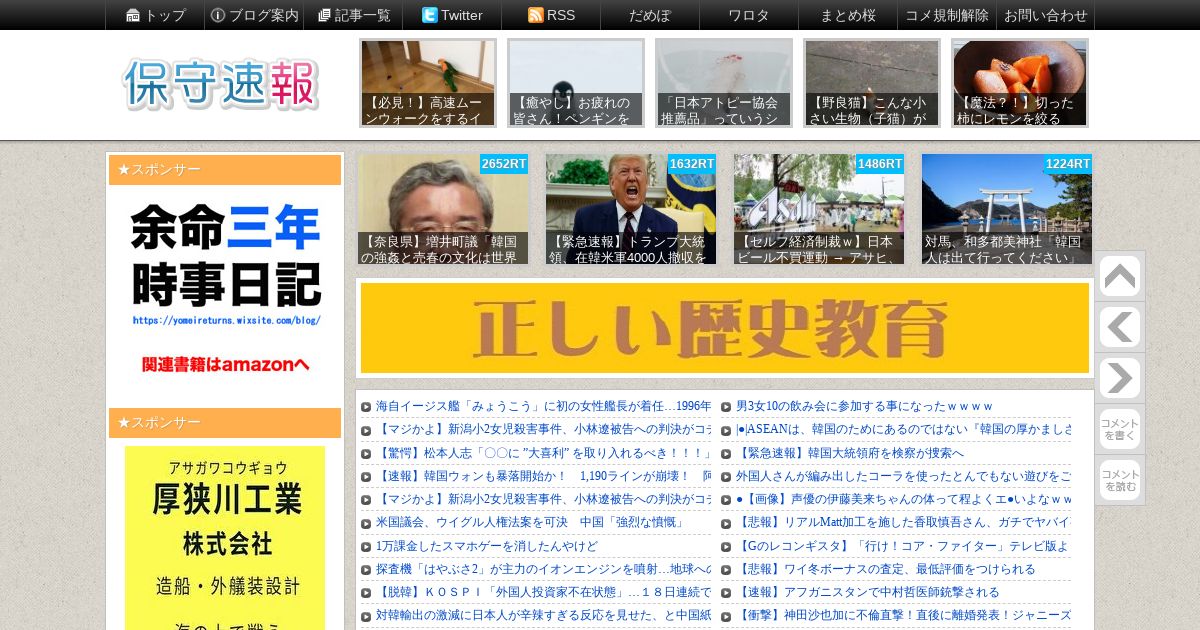Click the Twitter bird icon
Image resolution: width=1200 pixels, height=630 pixels.
point(429,15)
